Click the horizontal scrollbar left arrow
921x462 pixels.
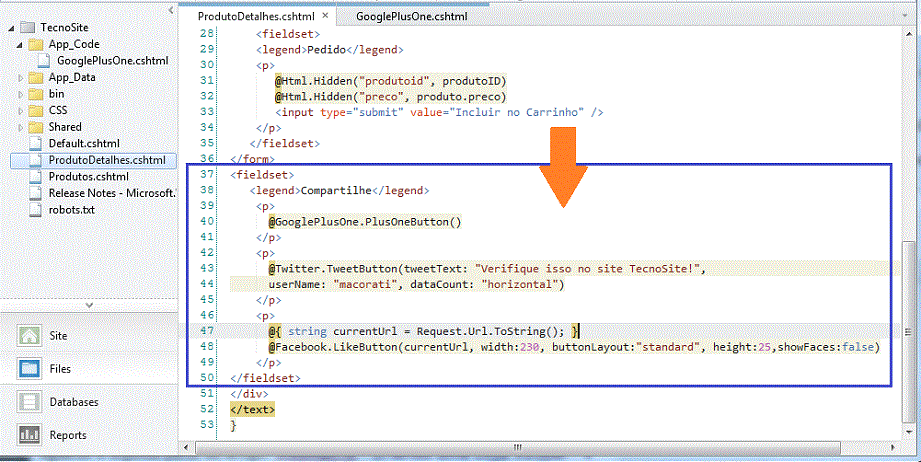coord(187,447)
